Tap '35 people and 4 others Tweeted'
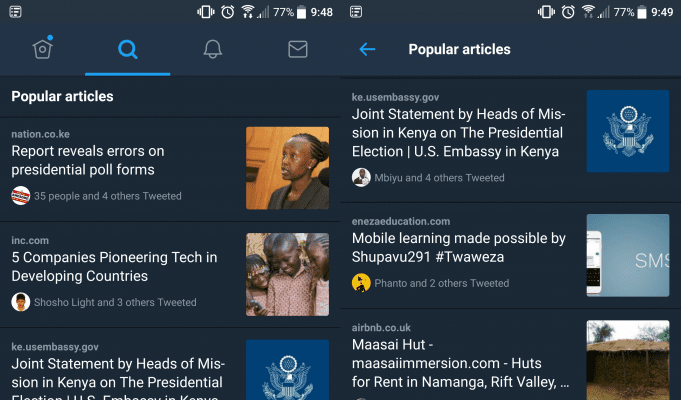The width and height of the screenshot is (681, 400). tap(108, 196)
